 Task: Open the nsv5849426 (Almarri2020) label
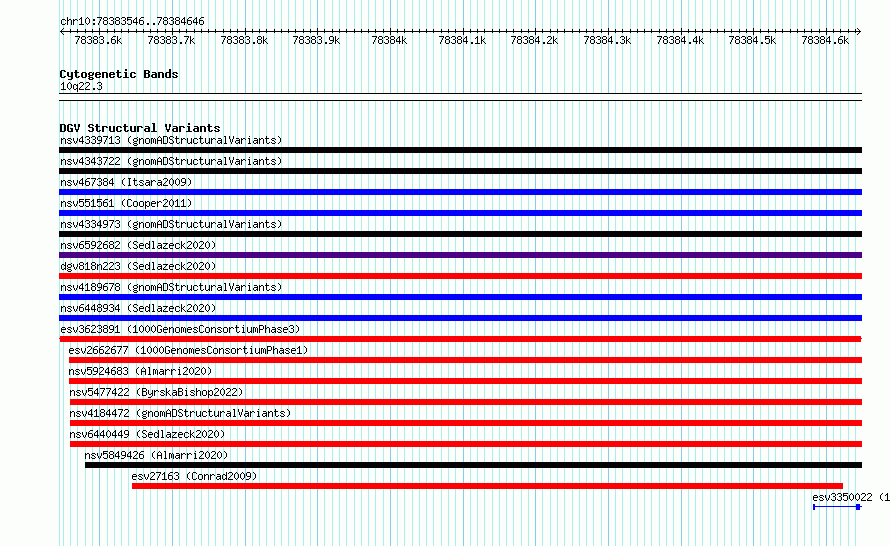156,455
